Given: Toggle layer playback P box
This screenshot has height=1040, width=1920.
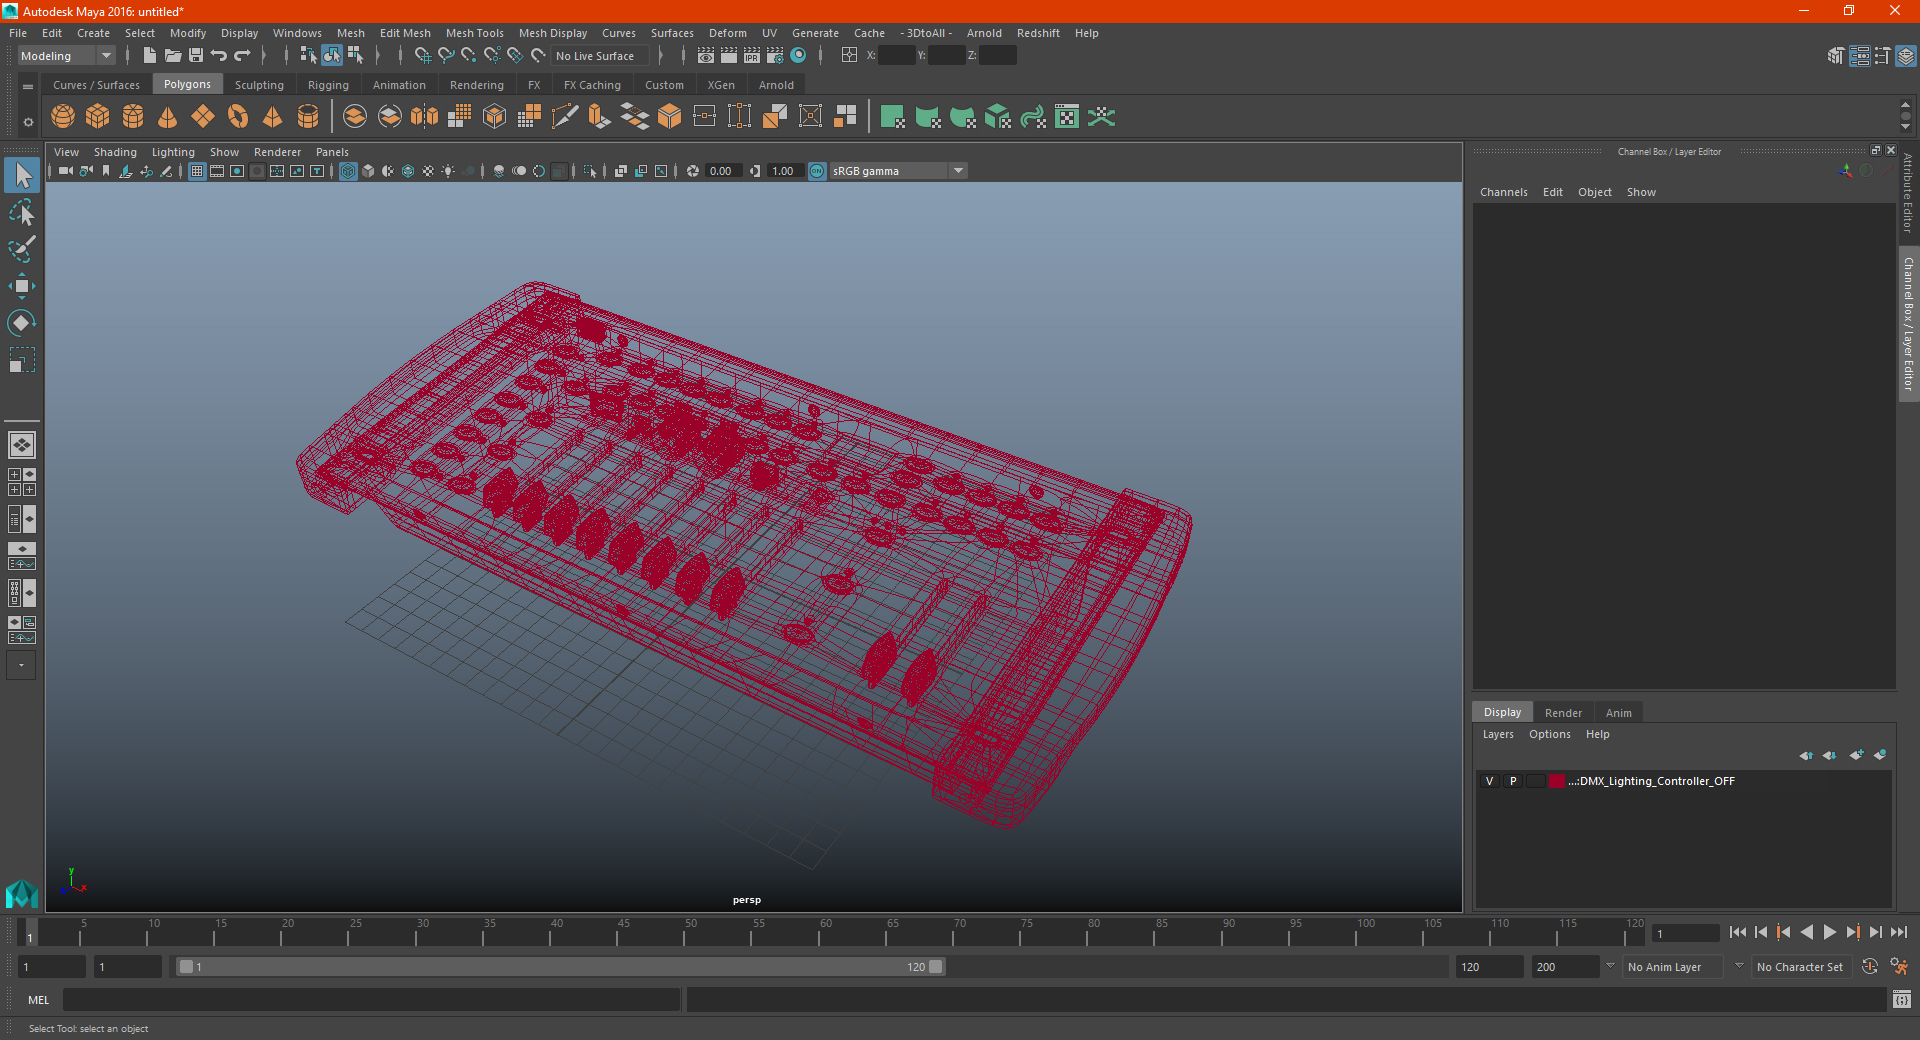Looking at the screenshot, I should (x=1513, y=781).
